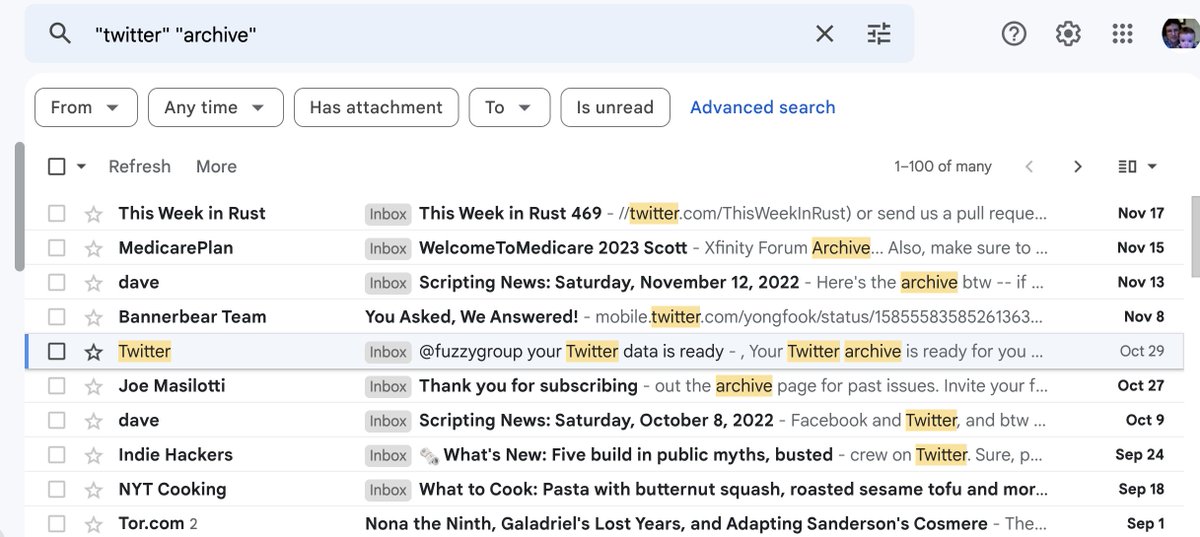This screenshot has height=537, width=1200.
Task: Open the Google apps grid icon
Action: [x=1122, y=34]
